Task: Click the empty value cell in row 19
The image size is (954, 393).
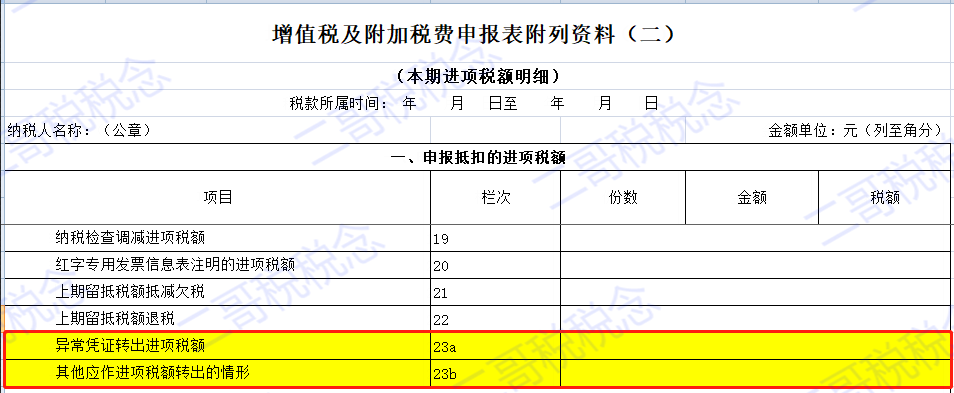Action: (756, 238)
